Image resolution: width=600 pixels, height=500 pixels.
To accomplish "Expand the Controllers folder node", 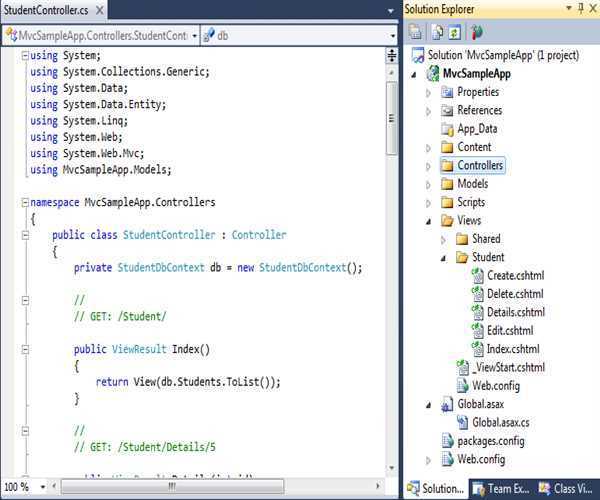I will click(x=429, y=166).
